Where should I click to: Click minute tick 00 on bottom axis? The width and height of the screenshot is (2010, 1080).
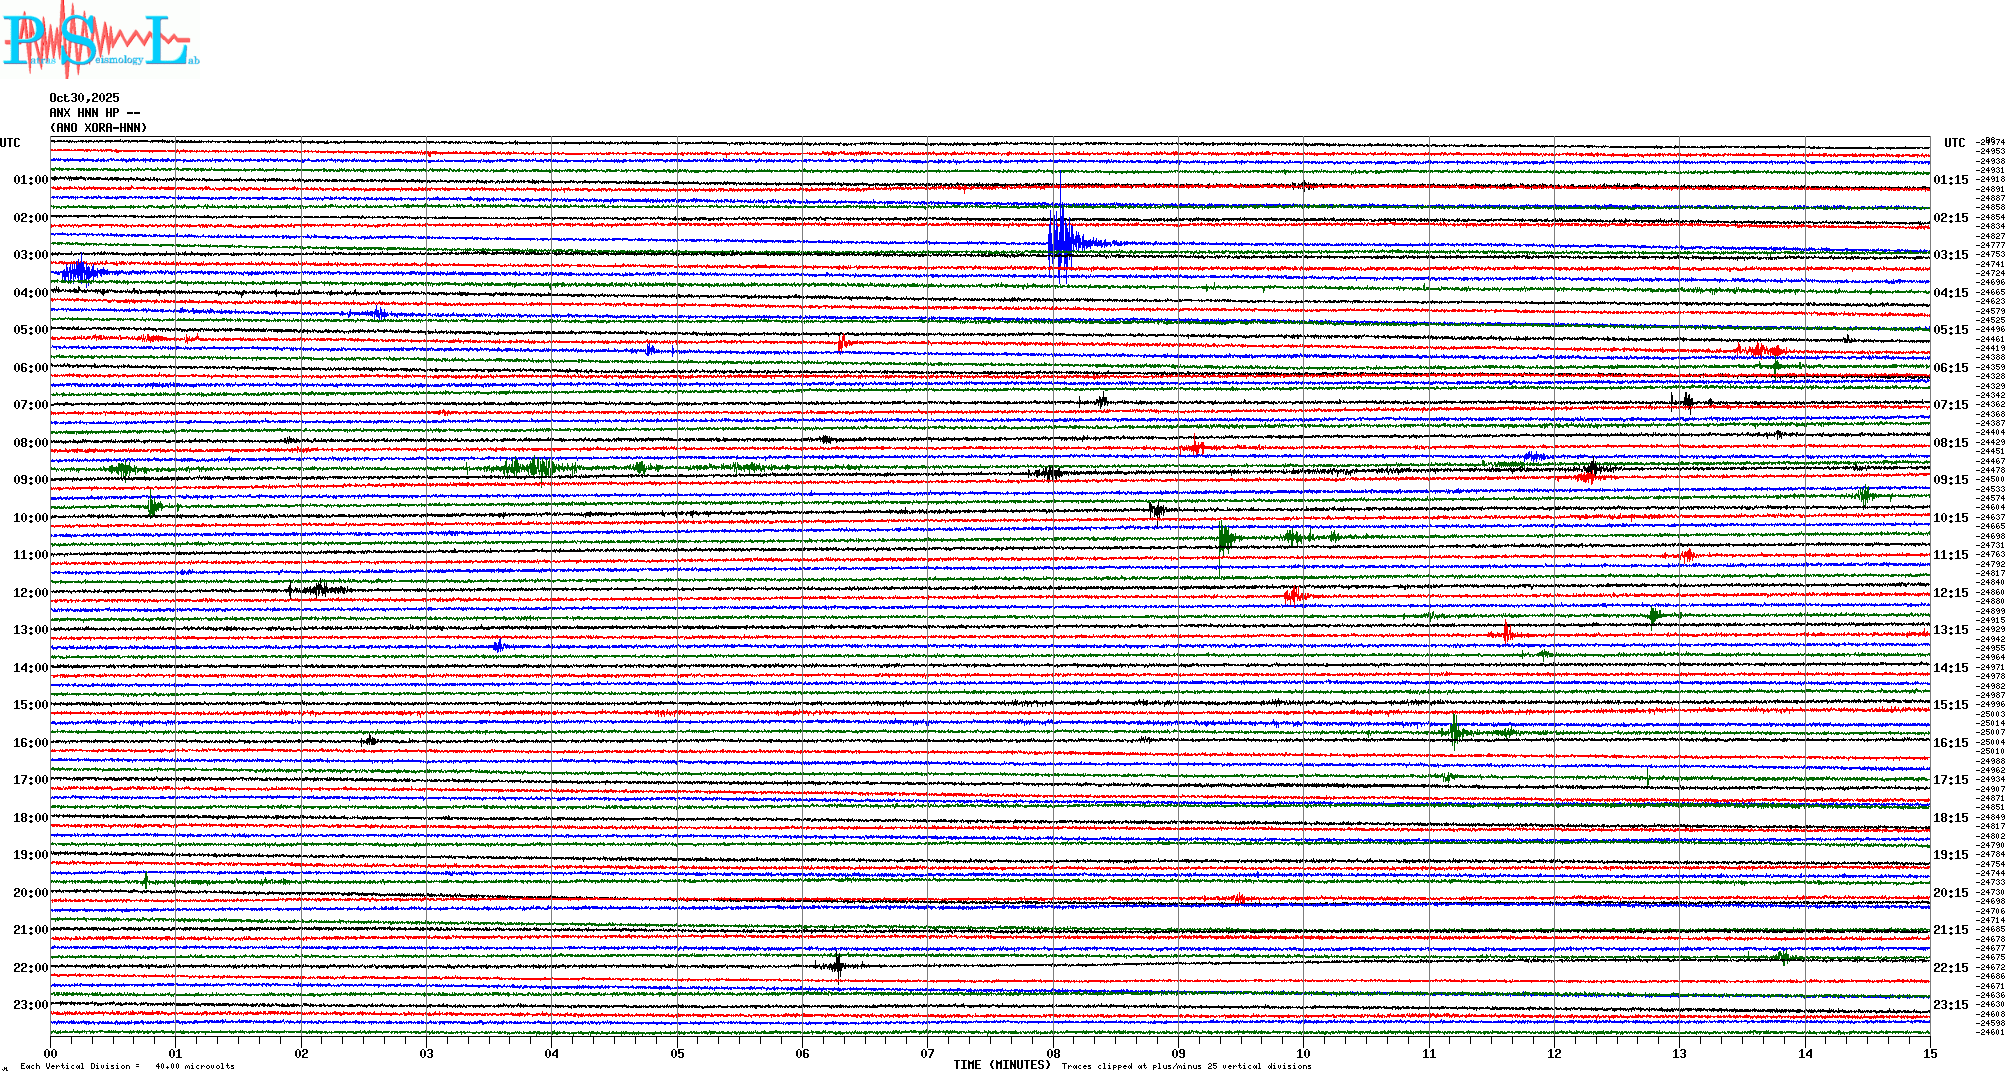tap(51, 1054)
